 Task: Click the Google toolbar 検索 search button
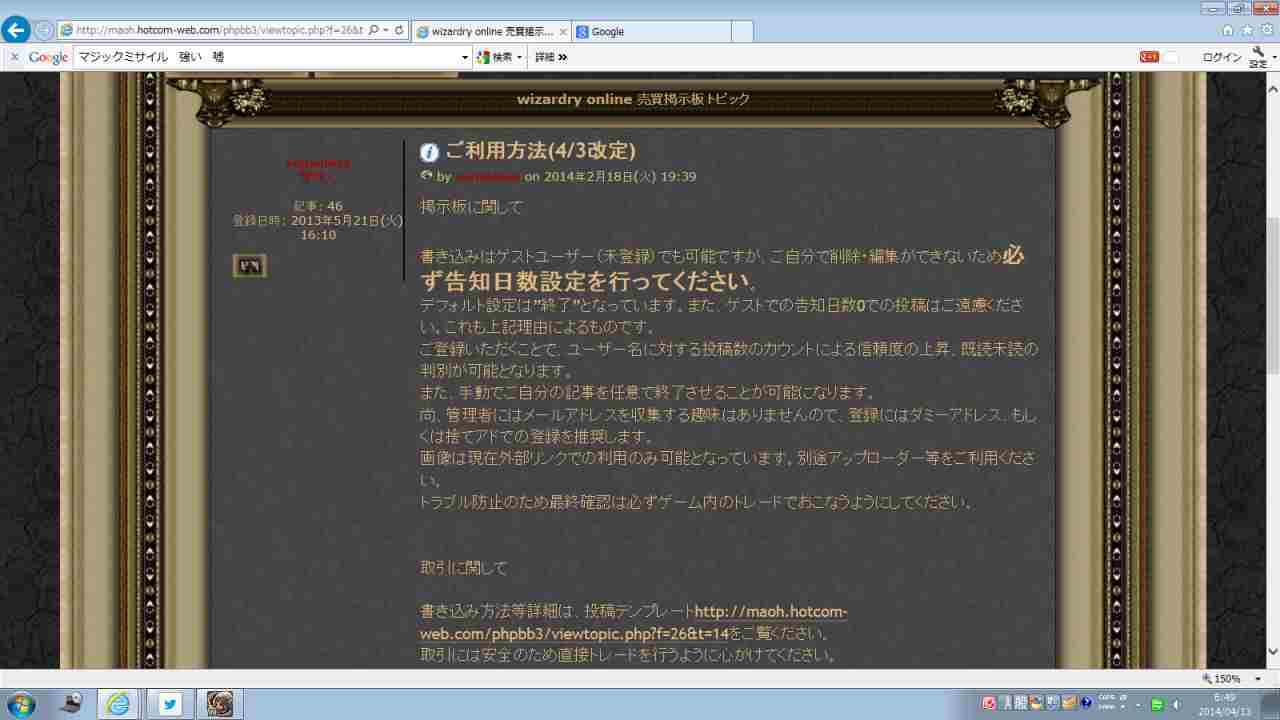pyautogui.click(x=494, y=57)
